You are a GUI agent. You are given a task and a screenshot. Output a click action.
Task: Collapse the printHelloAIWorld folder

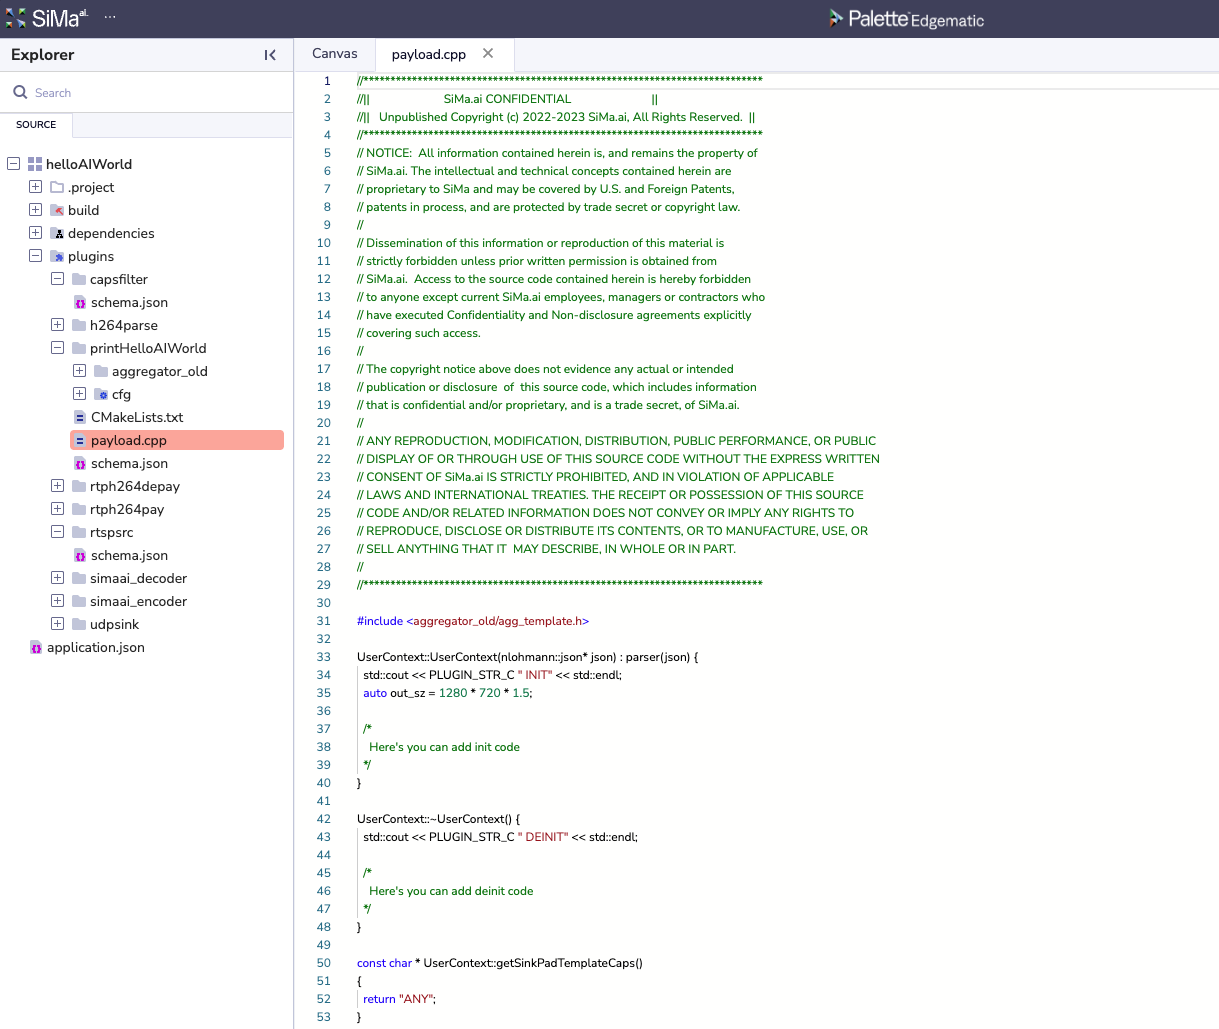coord(58,348)
